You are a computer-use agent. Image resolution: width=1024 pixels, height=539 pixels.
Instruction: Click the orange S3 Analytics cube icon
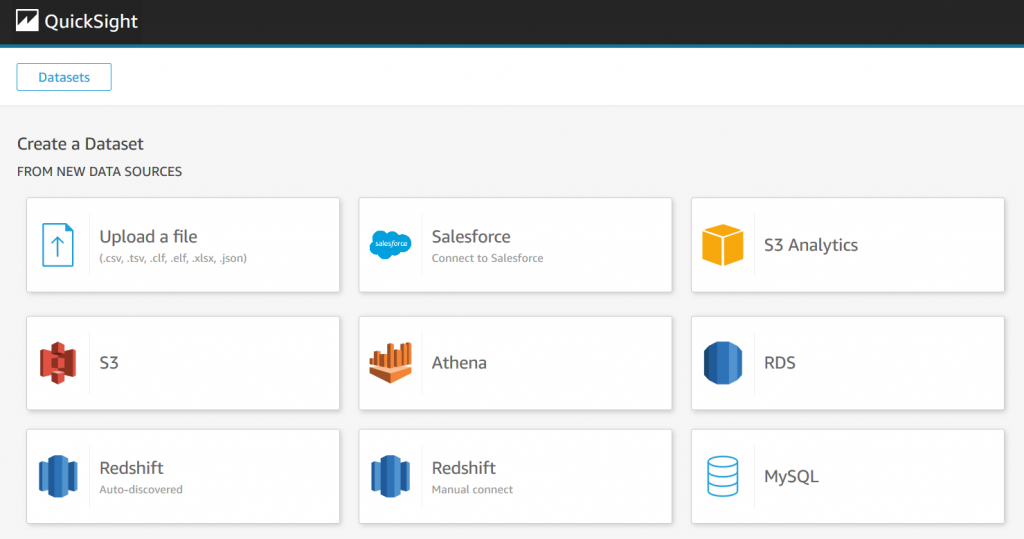click(723, 245)
